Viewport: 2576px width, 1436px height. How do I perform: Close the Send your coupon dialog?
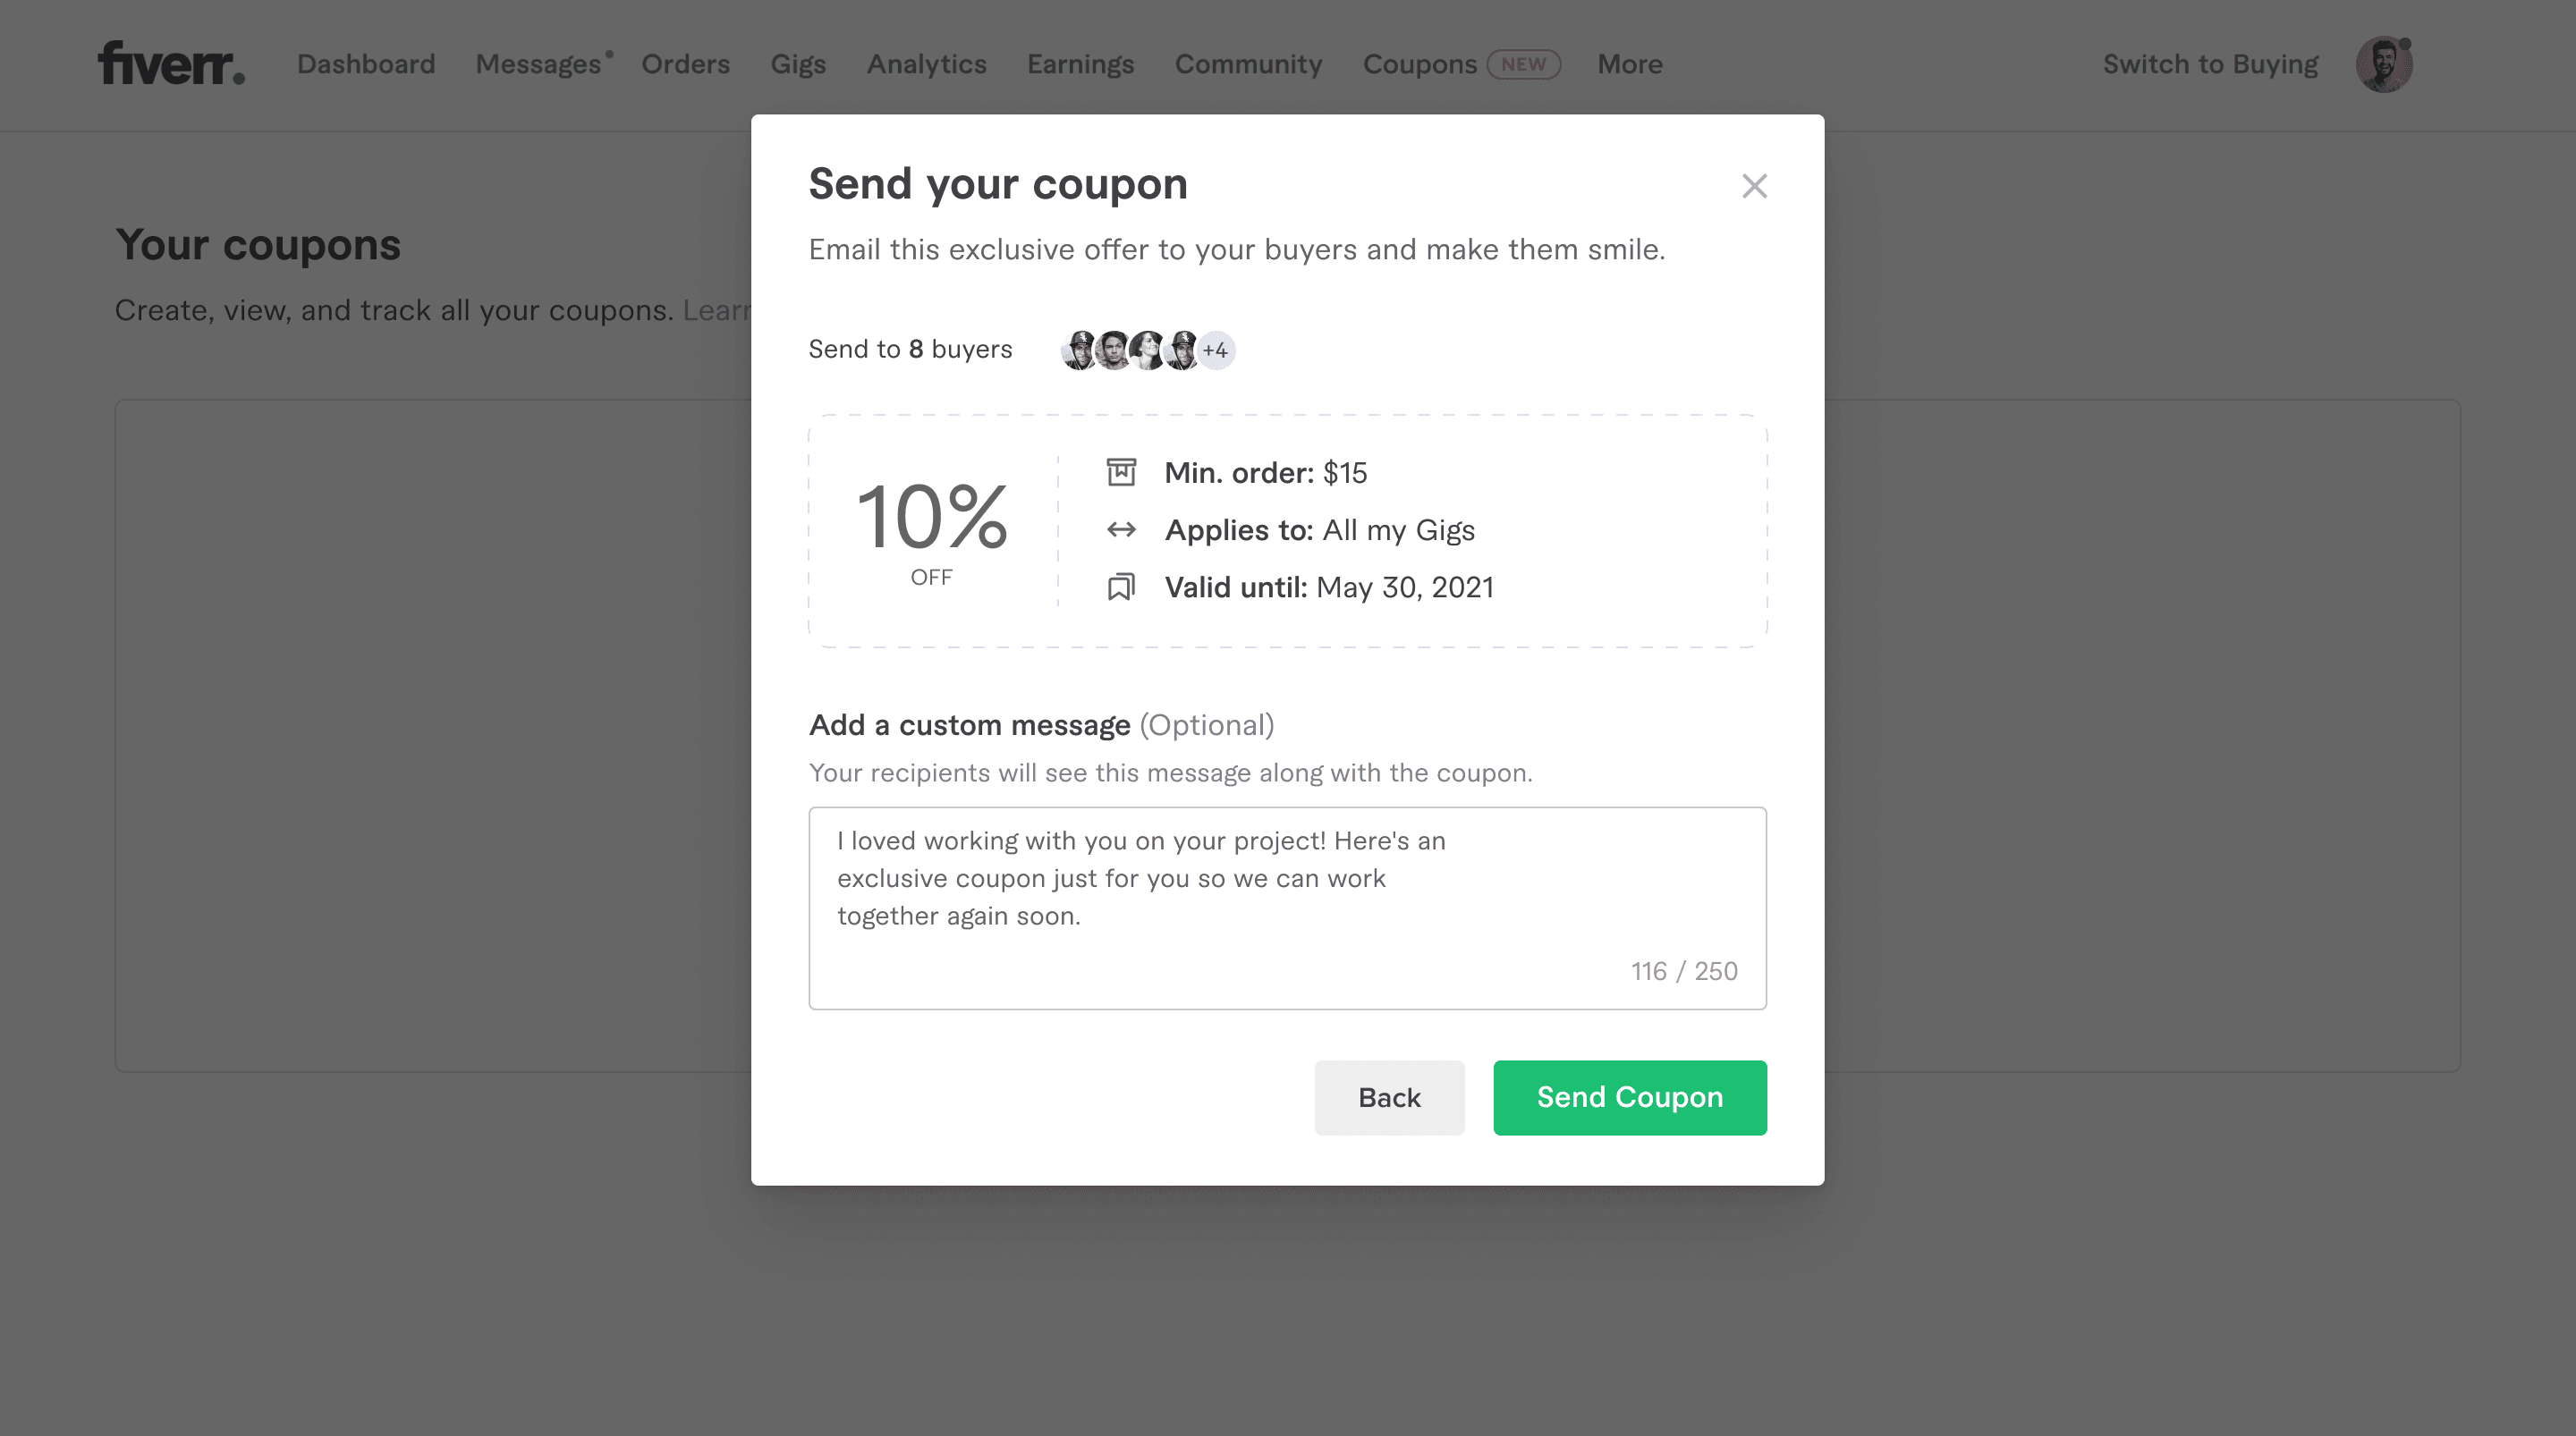(1754, 186)
